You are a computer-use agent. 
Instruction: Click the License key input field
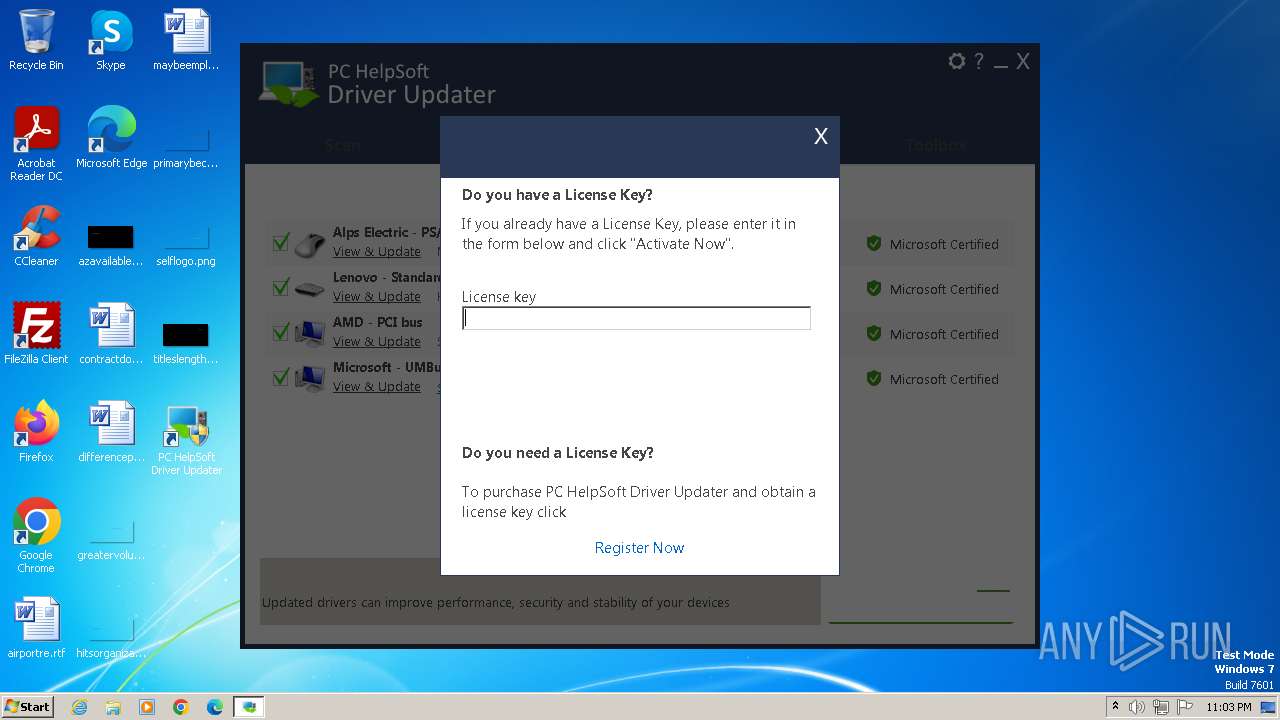pos(636,318)
